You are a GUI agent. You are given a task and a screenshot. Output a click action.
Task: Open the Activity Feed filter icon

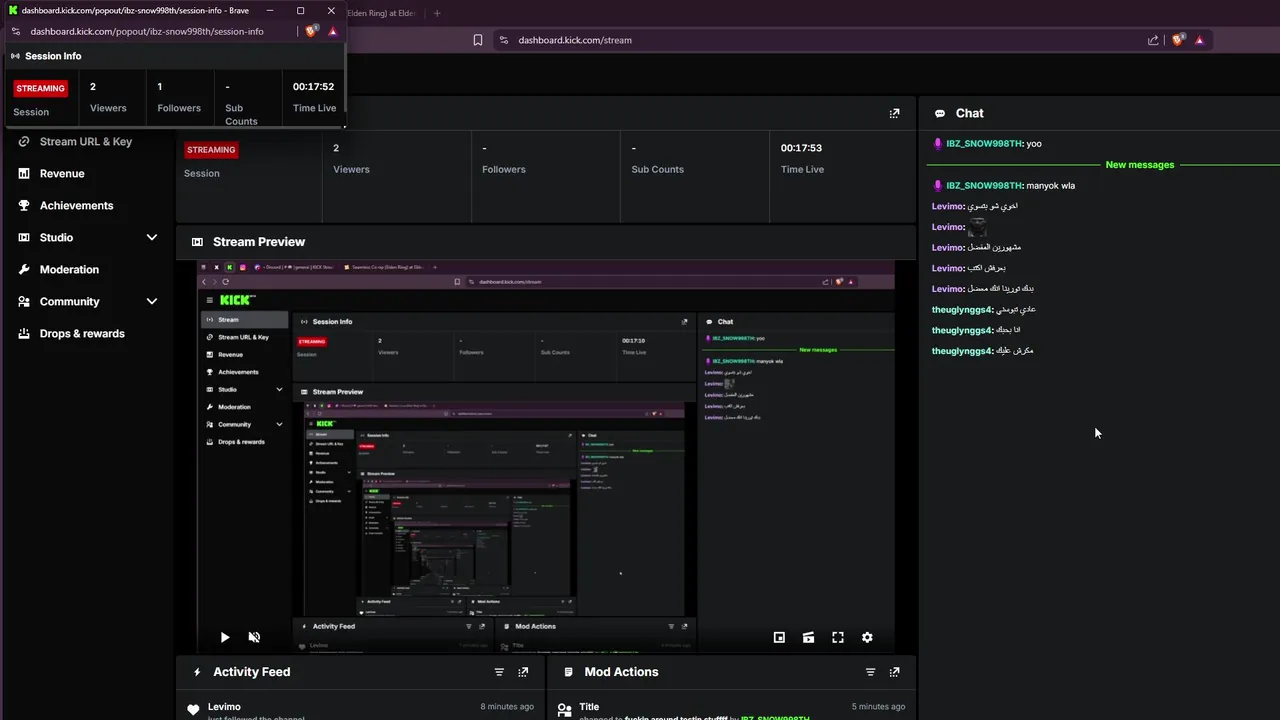pos(499,672)
